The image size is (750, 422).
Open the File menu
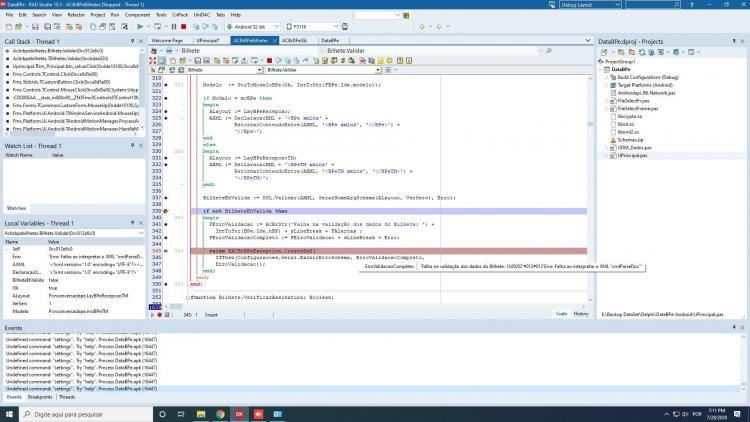click(9, 15)
